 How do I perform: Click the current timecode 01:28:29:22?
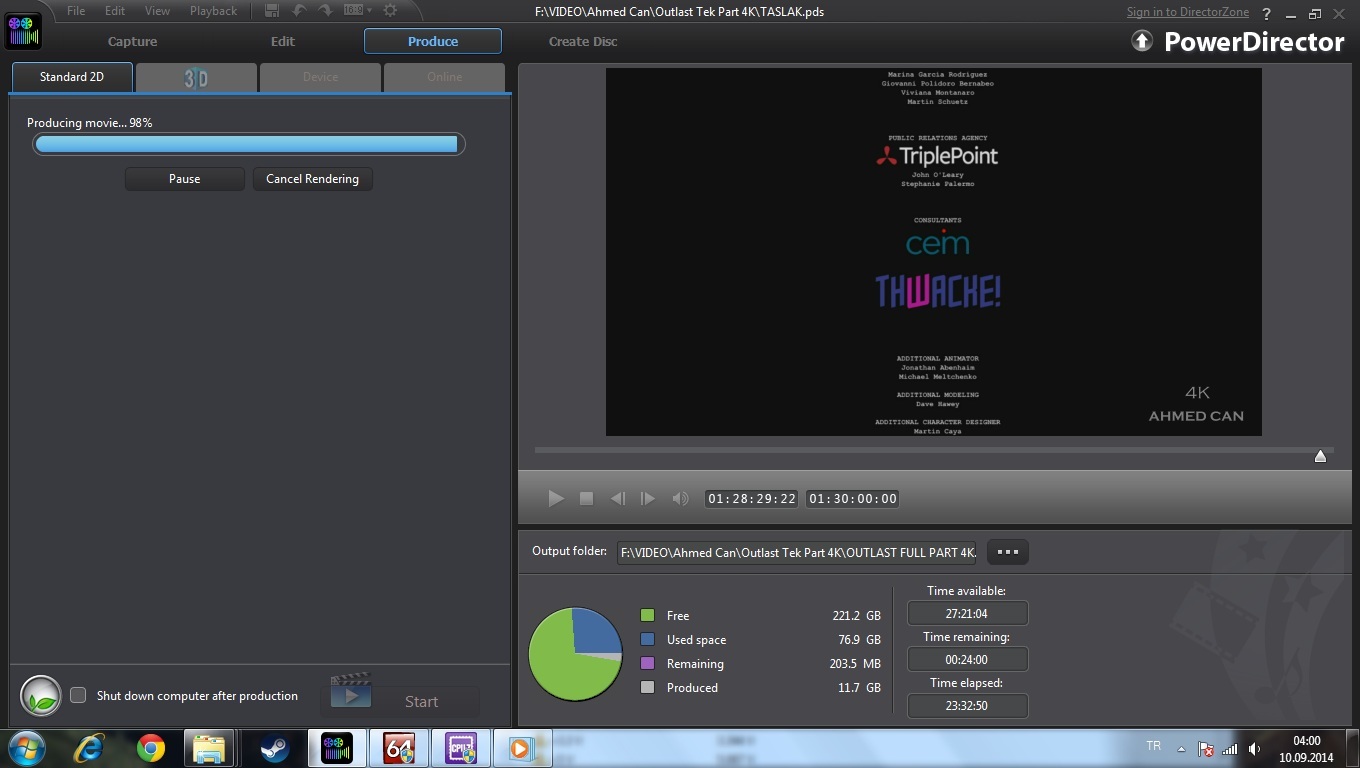752,498
